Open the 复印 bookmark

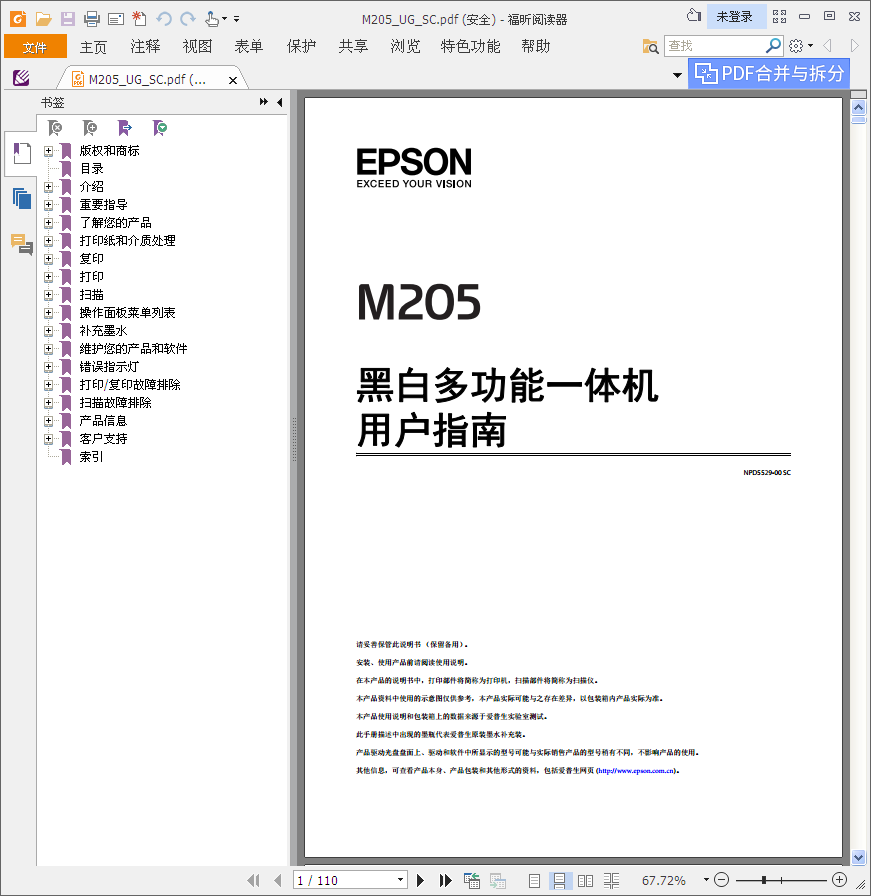[x=91, y=259]
